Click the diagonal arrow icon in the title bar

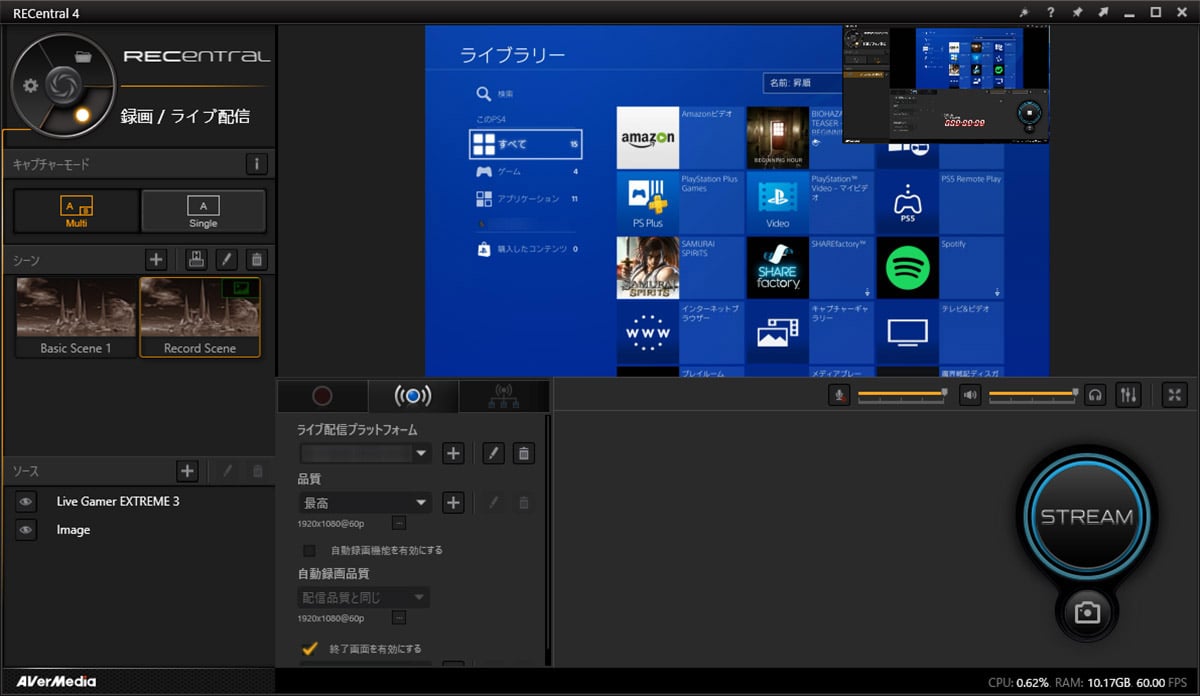[x=1103, y=12]
